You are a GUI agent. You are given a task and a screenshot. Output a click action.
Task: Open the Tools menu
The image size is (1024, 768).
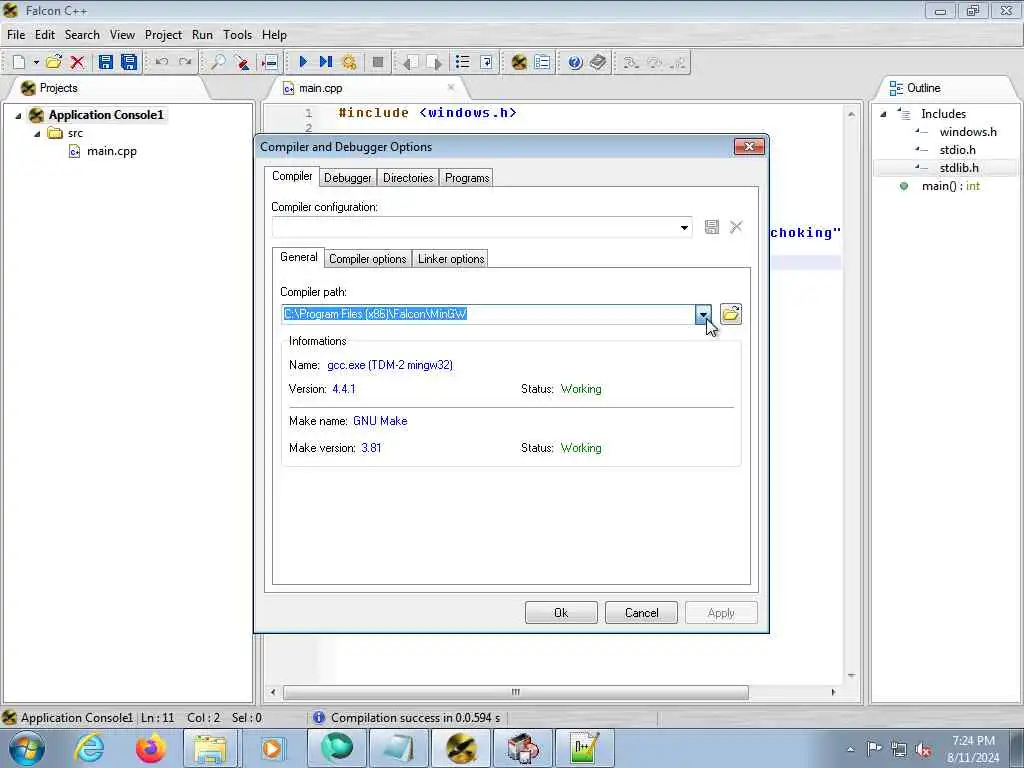(x=237, y=35)
